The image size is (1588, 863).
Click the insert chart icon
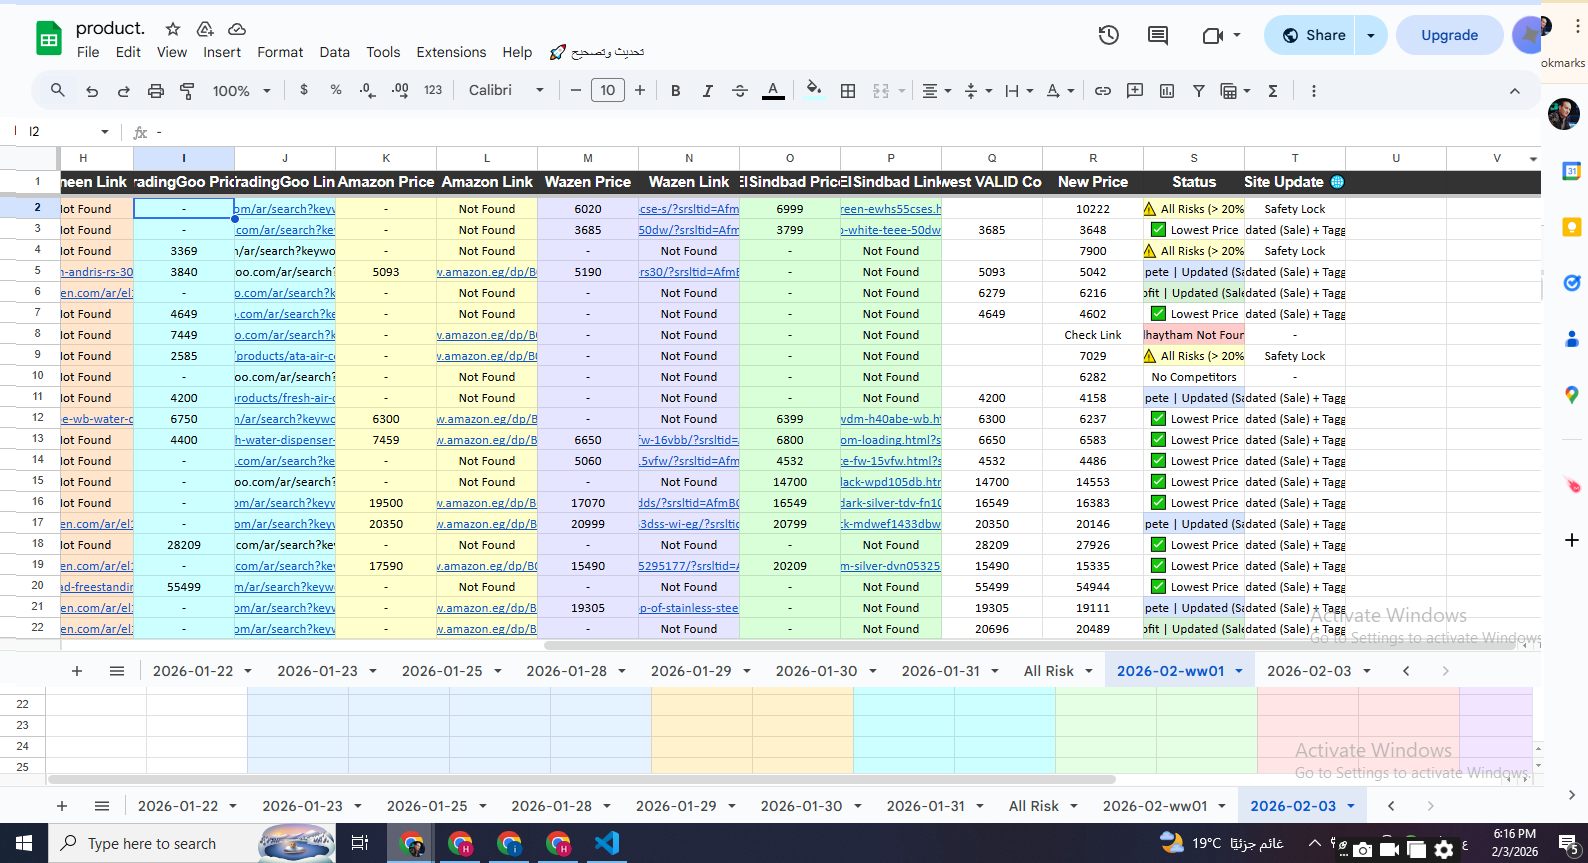(x=1167, y=91)
